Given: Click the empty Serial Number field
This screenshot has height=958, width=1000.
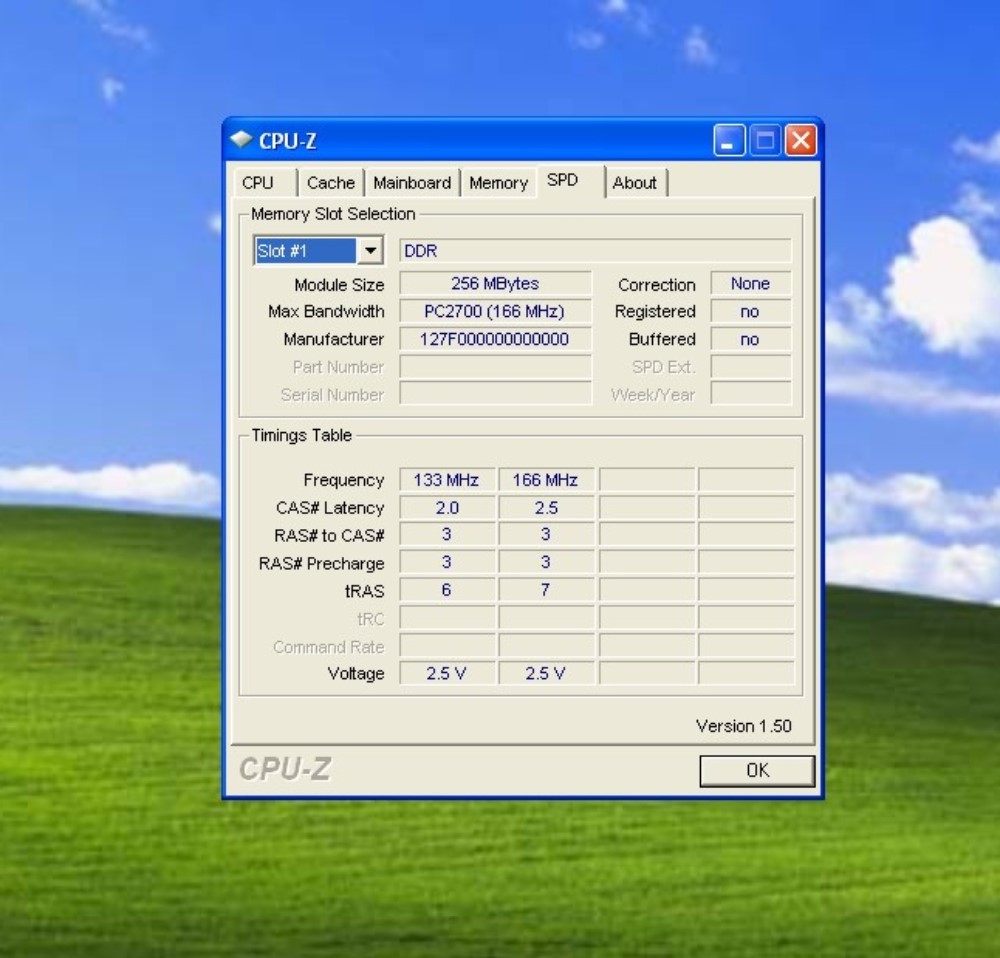Looking at the screenshot, I should coord(496,394).
